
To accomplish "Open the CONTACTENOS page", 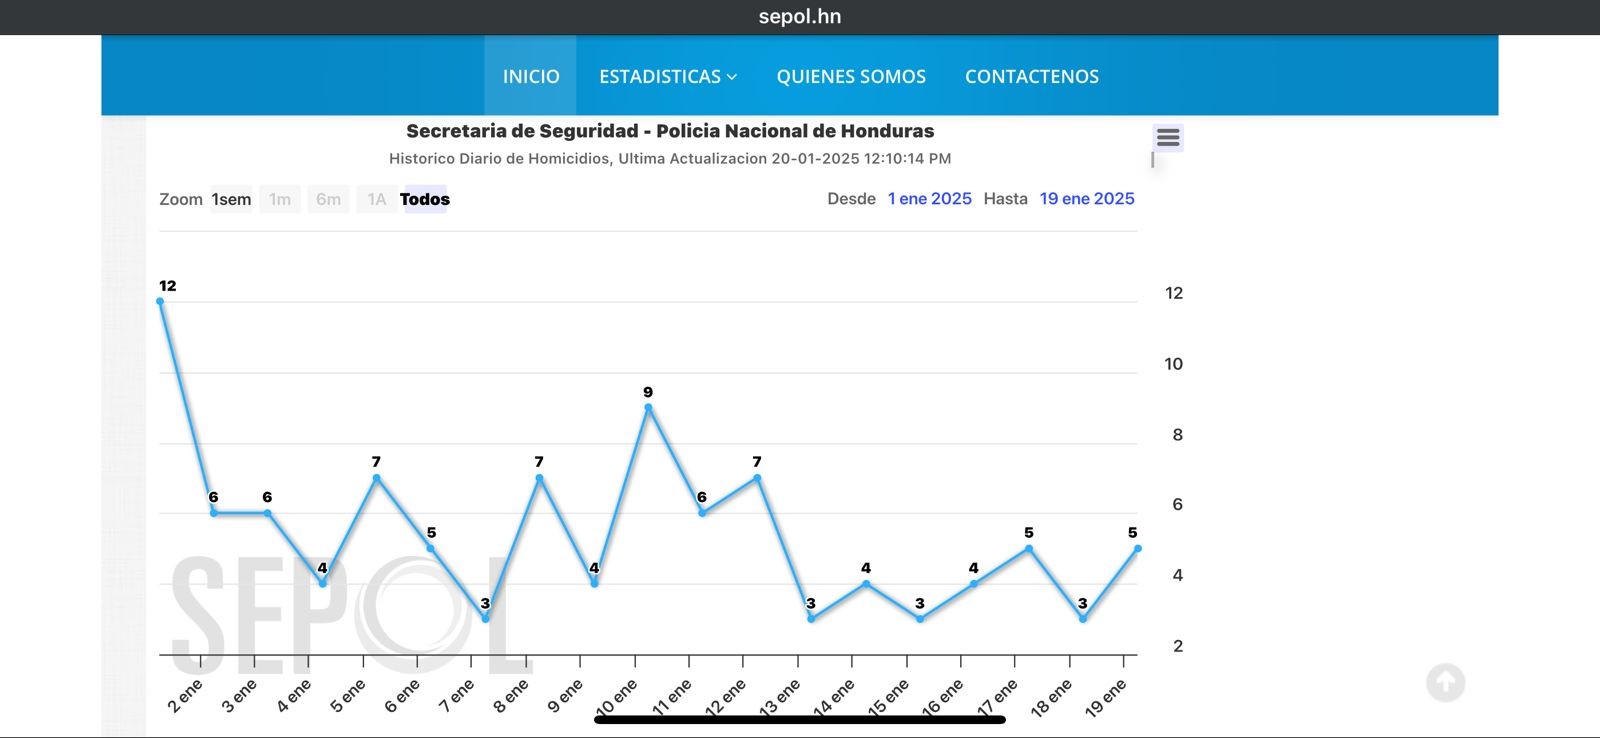I will pos(1031,77).
